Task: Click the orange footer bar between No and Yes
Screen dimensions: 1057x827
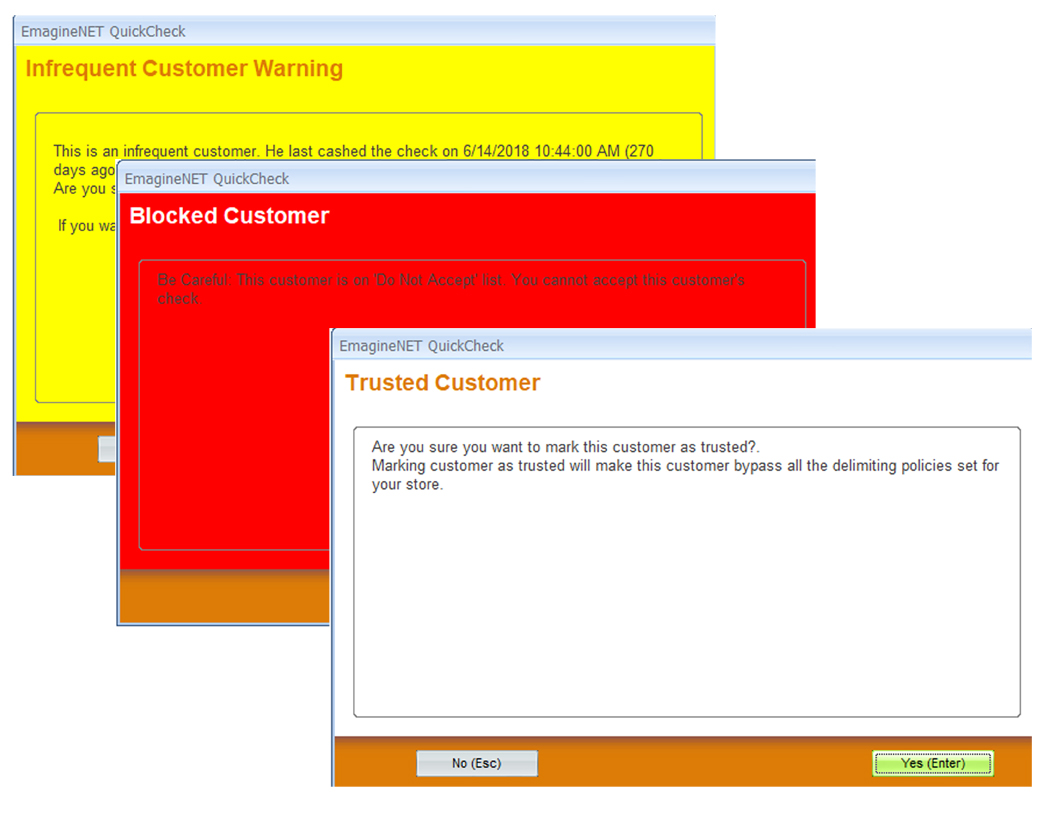Action: 700,763
